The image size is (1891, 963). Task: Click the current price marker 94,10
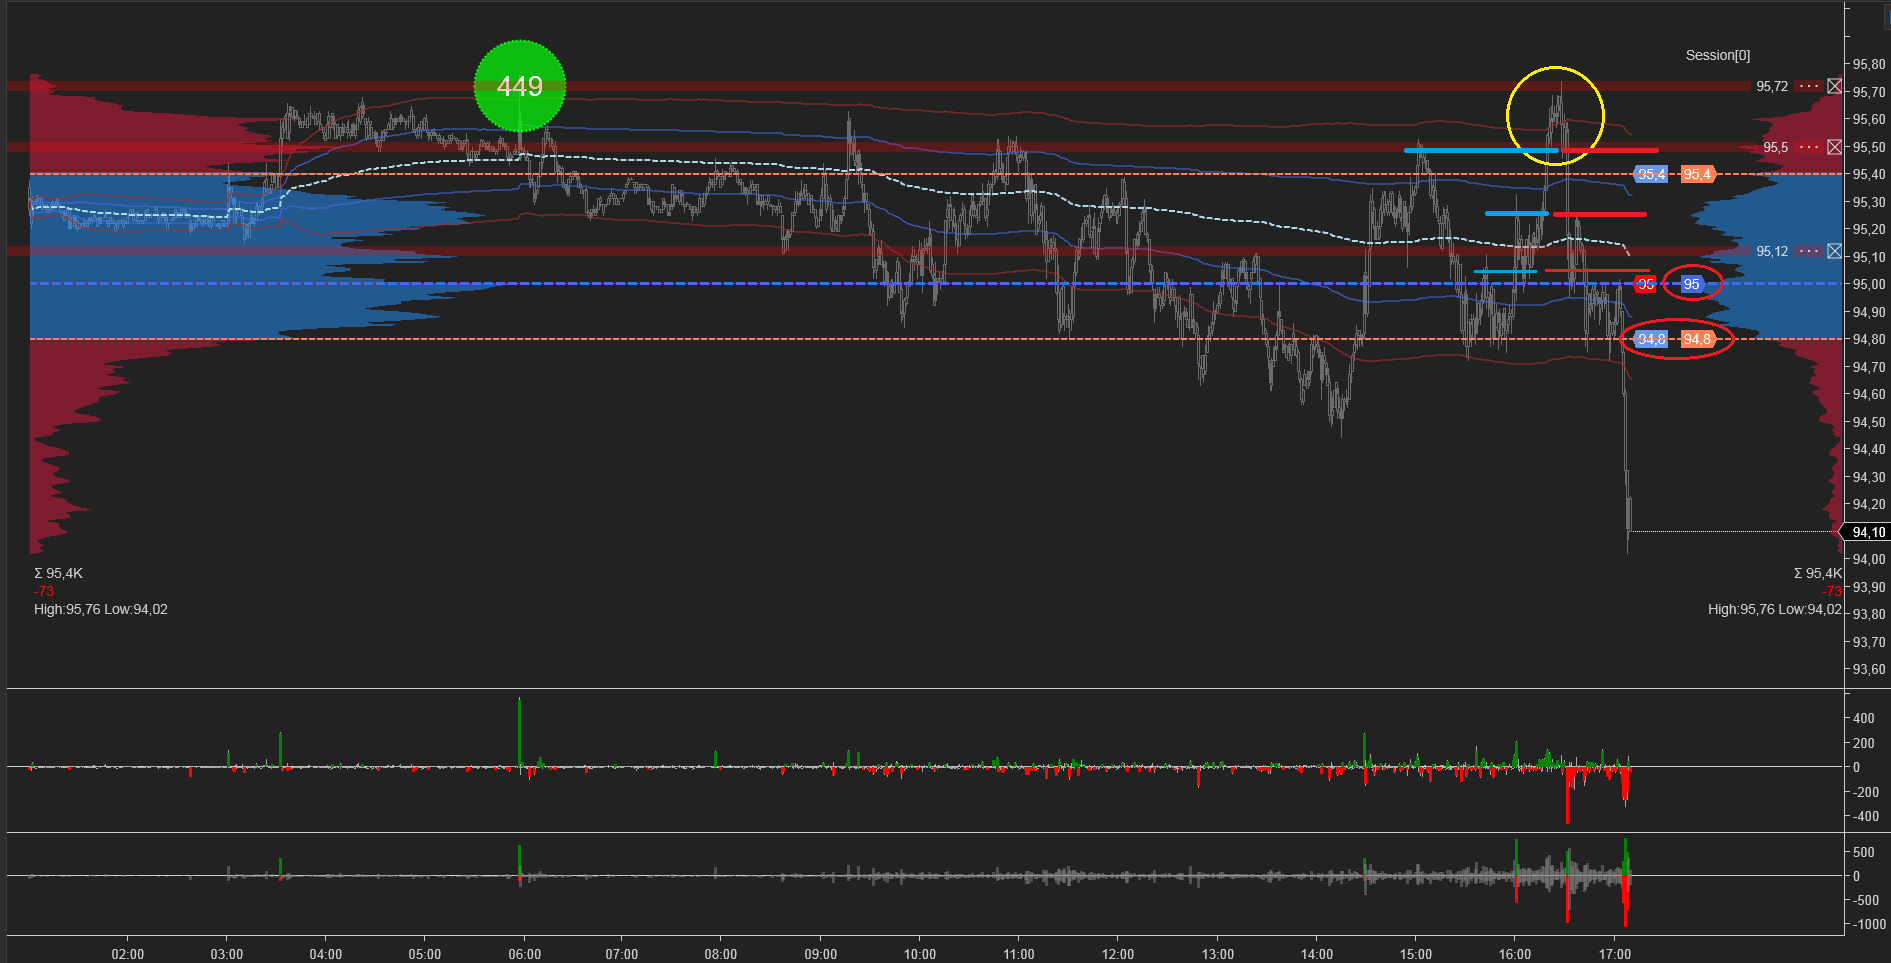tap(1867, 532)
